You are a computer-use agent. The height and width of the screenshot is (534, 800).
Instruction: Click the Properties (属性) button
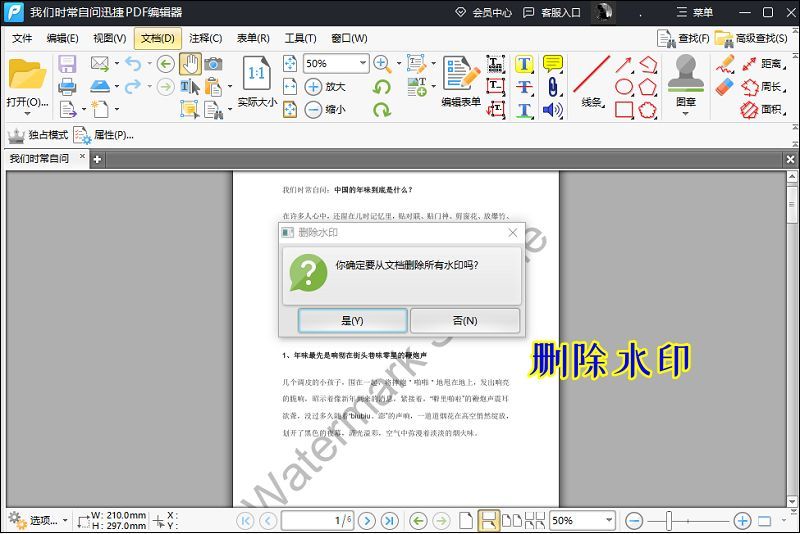(104, 135)
